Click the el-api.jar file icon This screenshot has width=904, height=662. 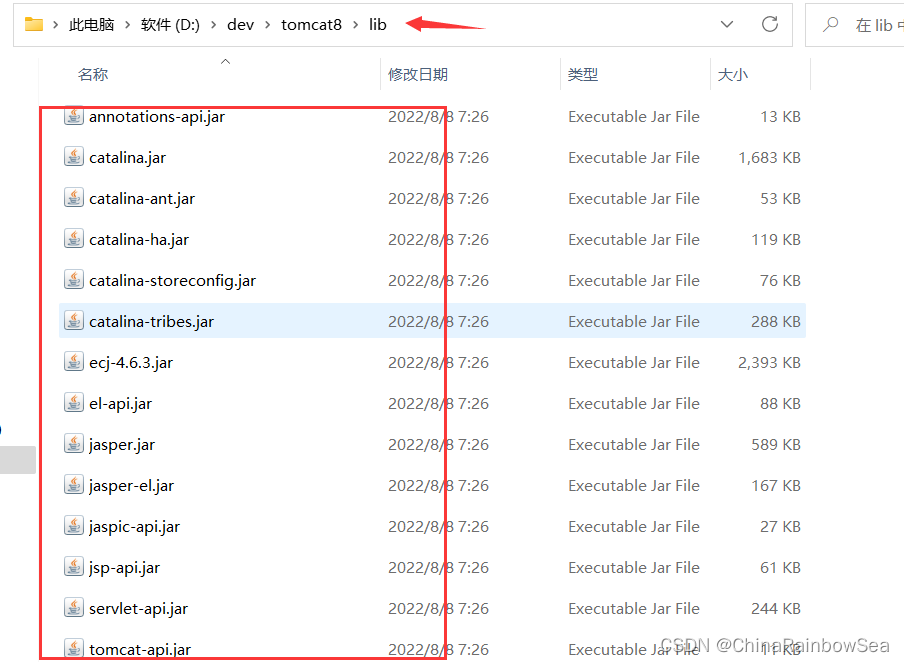pos(73,403)
